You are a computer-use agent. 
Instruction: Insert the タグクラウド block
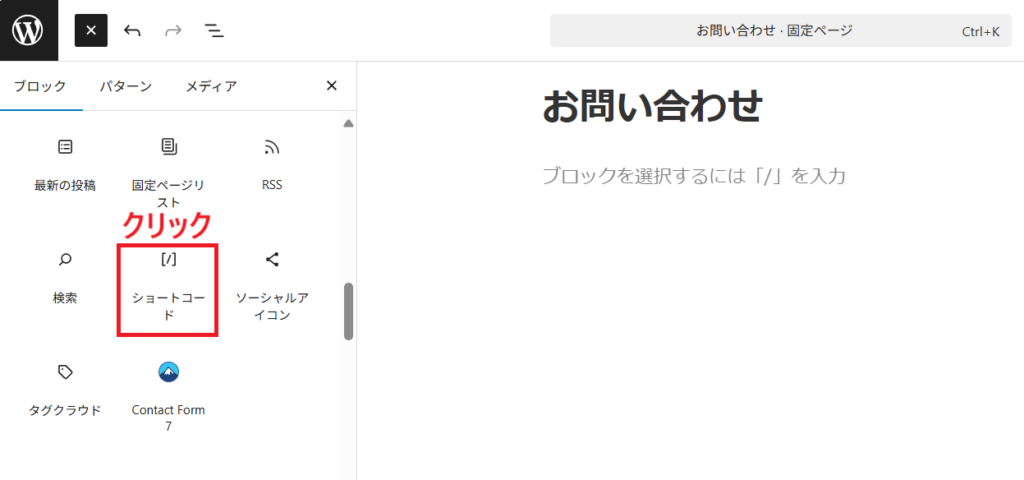point(65,390)
